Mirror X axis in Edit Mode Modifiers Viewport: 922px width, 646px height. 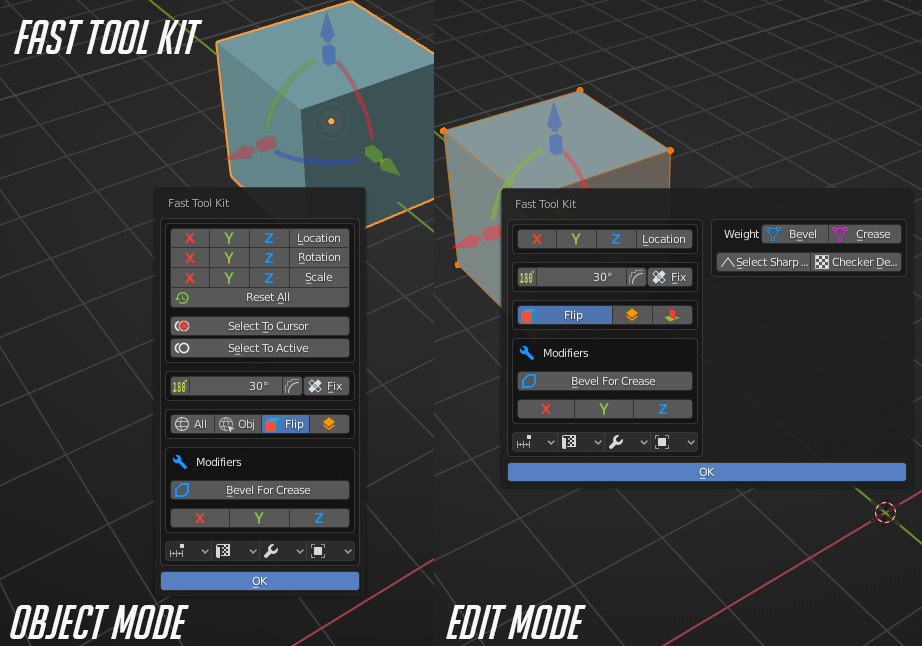tap(546, 409)
